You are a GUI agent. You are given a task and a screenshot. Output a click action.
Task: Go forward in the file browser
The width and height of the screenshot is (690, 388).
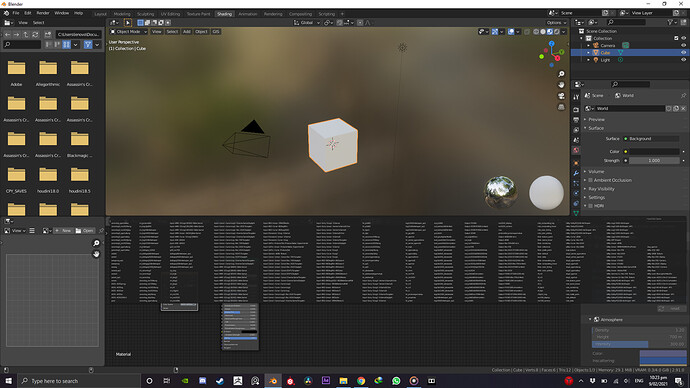click(16, 34)
